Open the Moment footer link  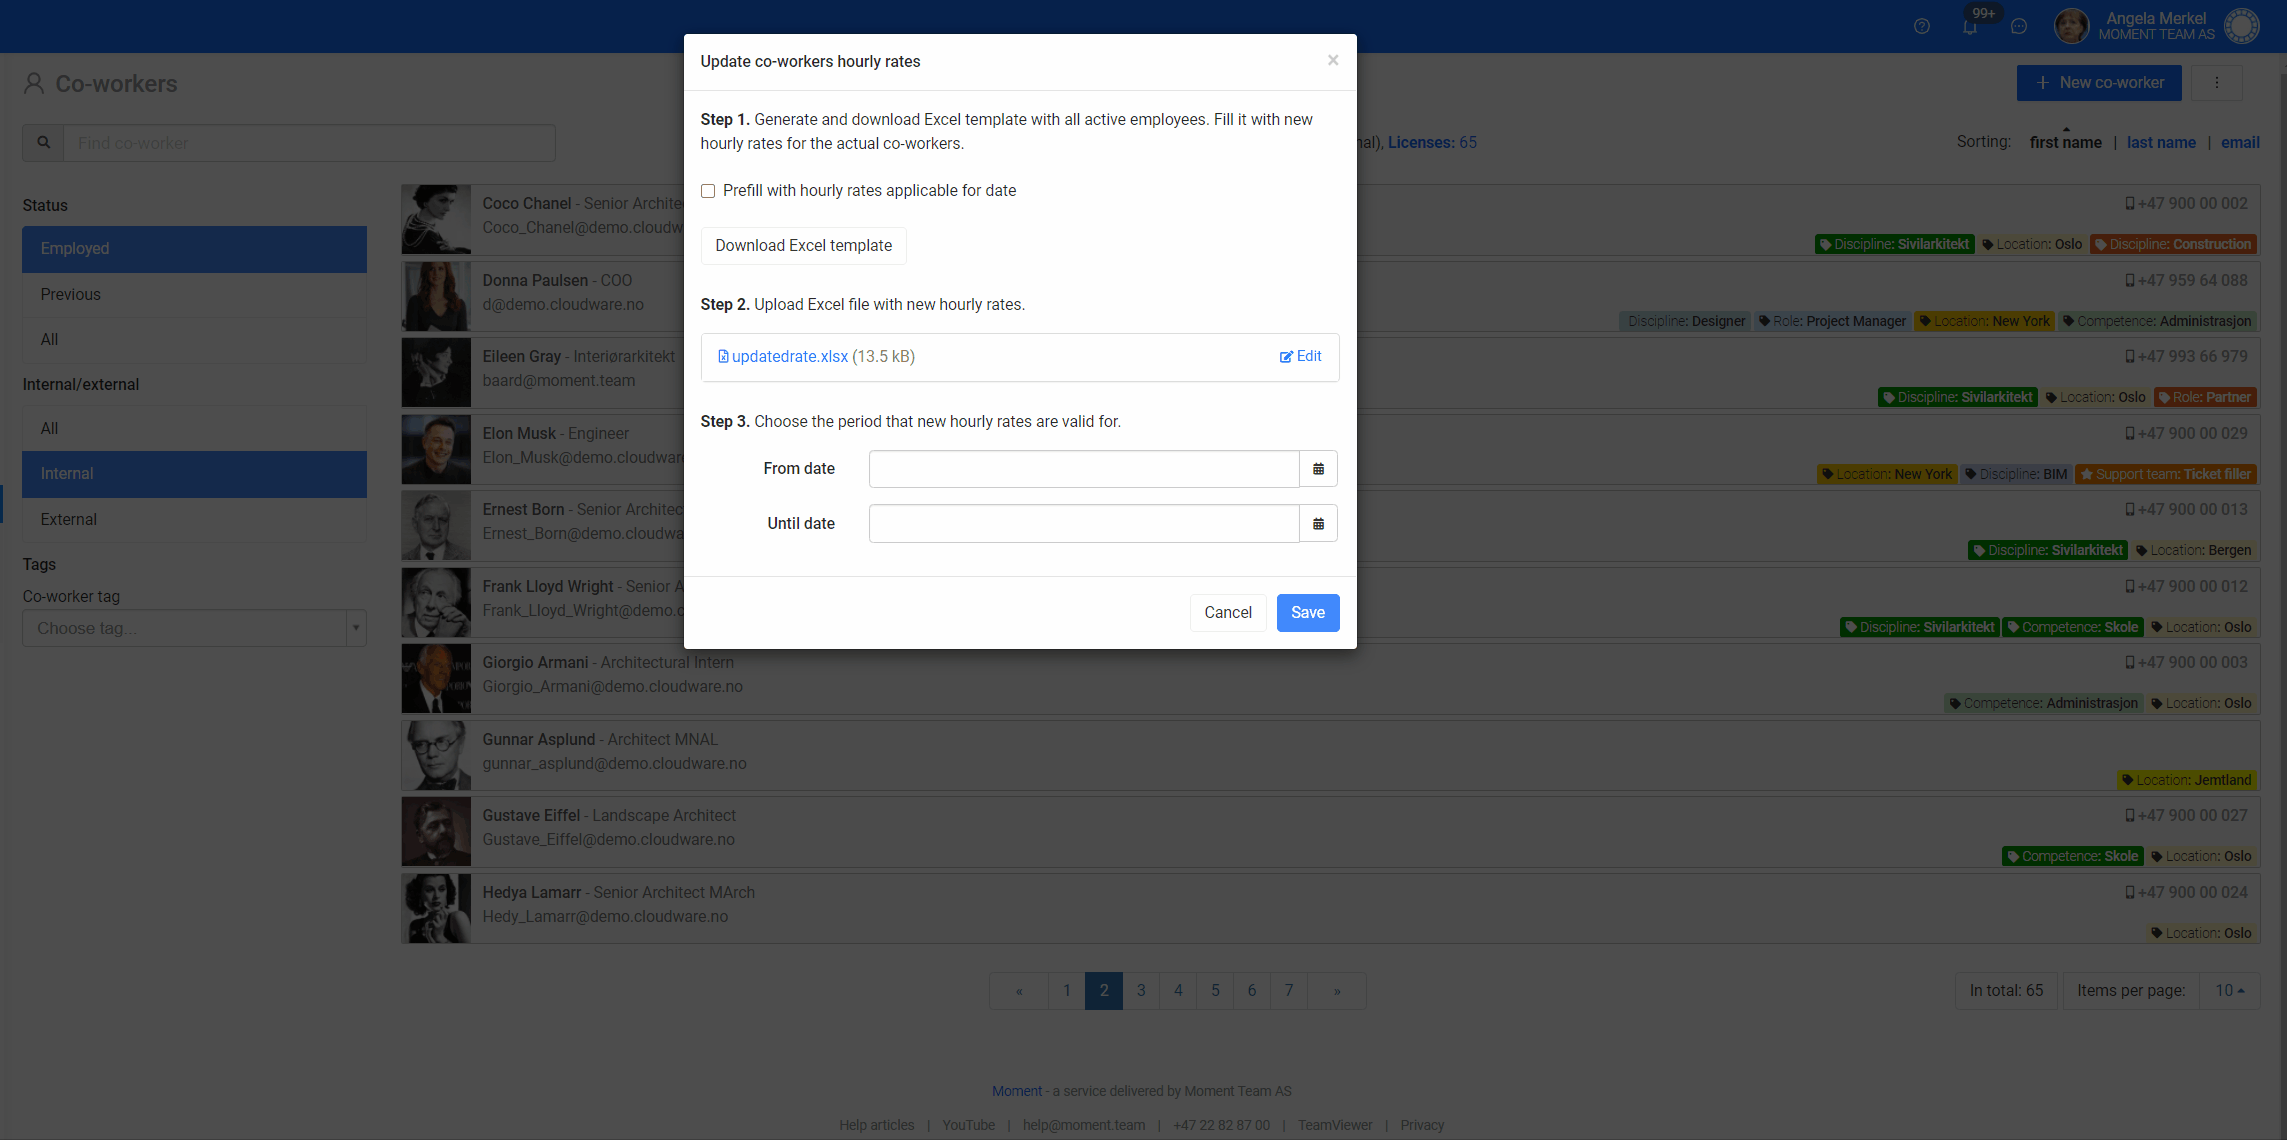1016,1092
